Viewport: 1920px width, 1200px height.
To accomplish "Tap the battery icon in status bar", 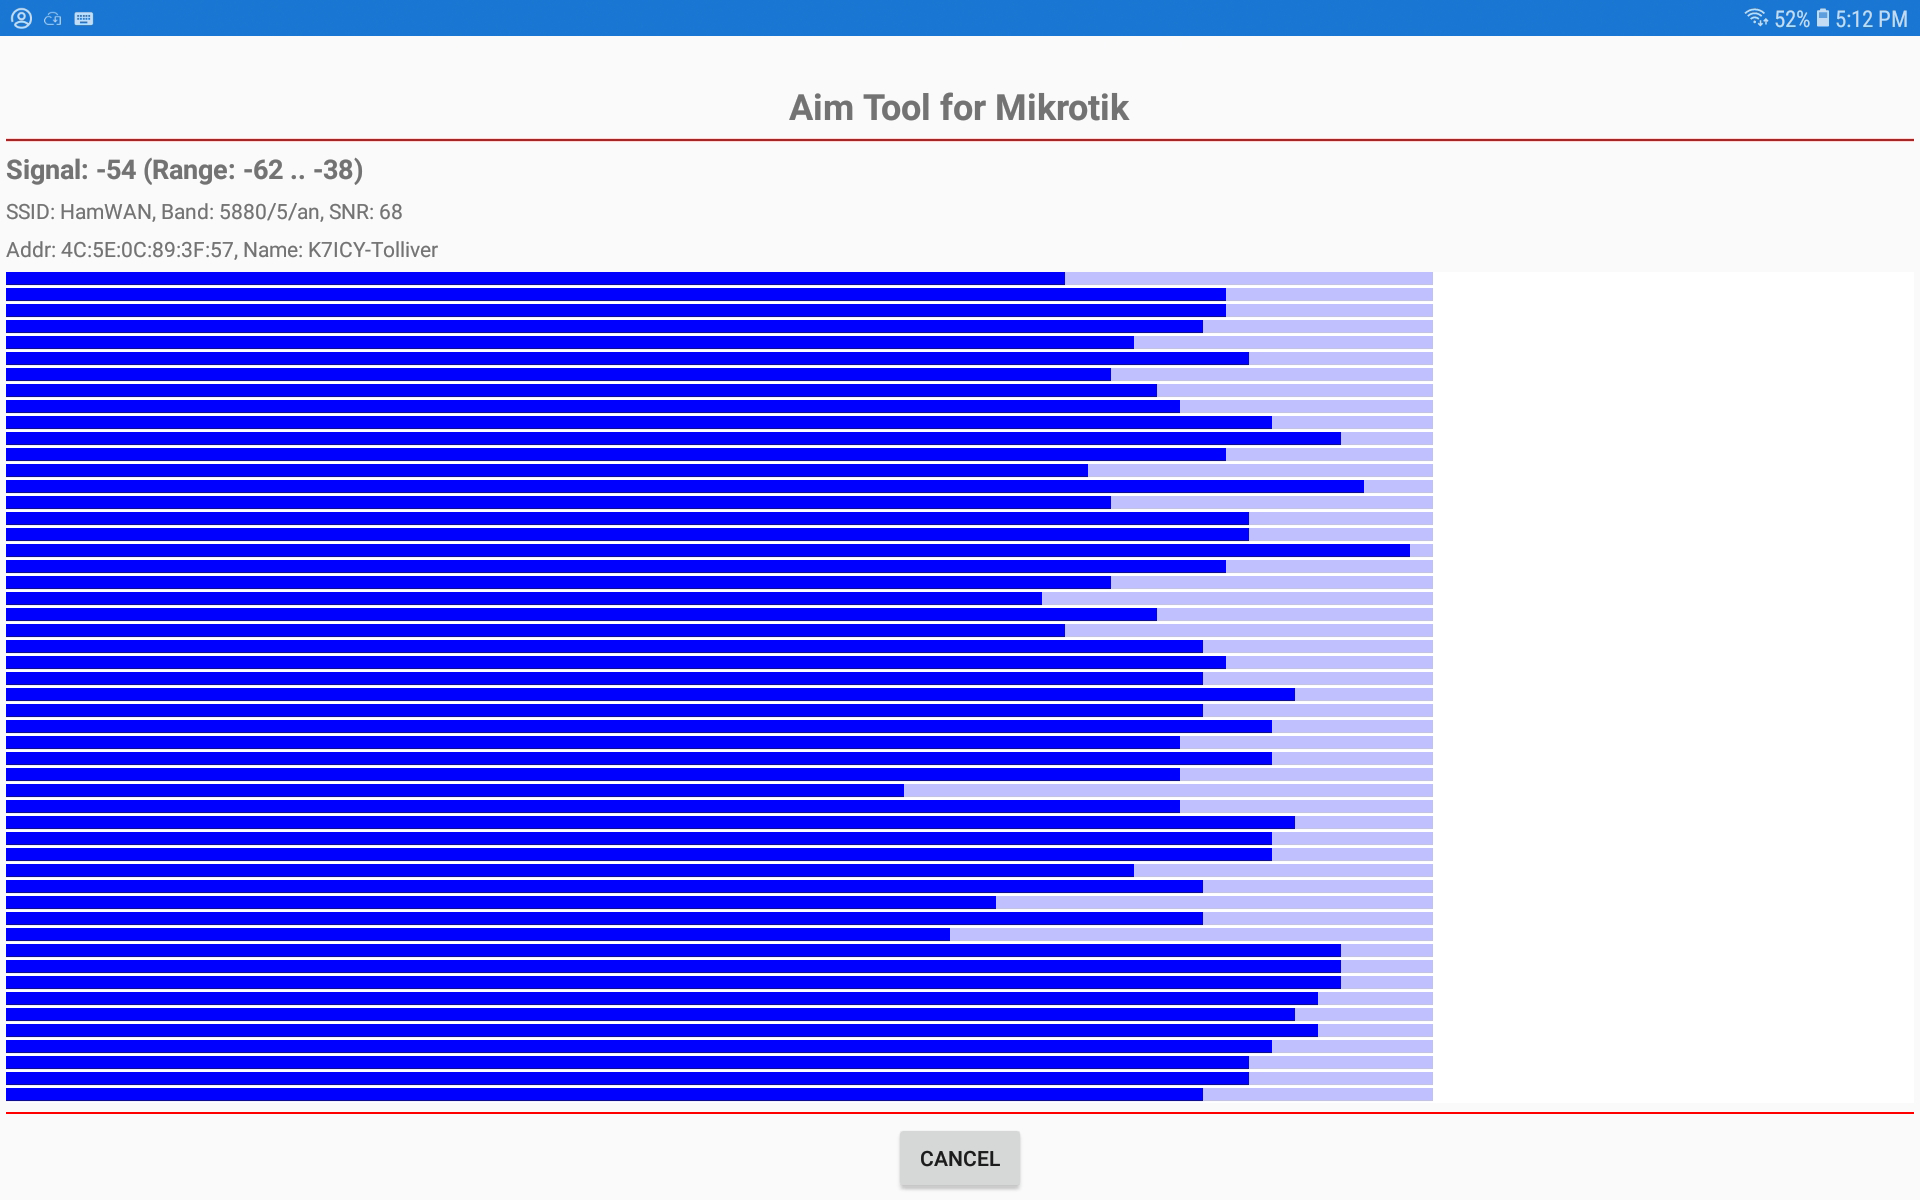I will 1822,18.
